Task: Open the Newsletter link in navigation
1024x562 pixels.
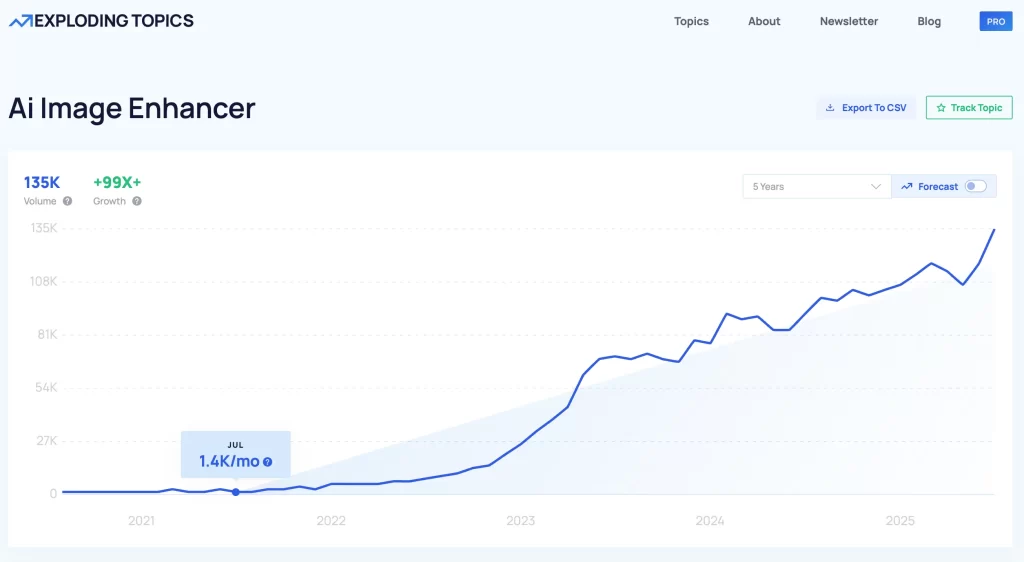Action: click(849, 21)
